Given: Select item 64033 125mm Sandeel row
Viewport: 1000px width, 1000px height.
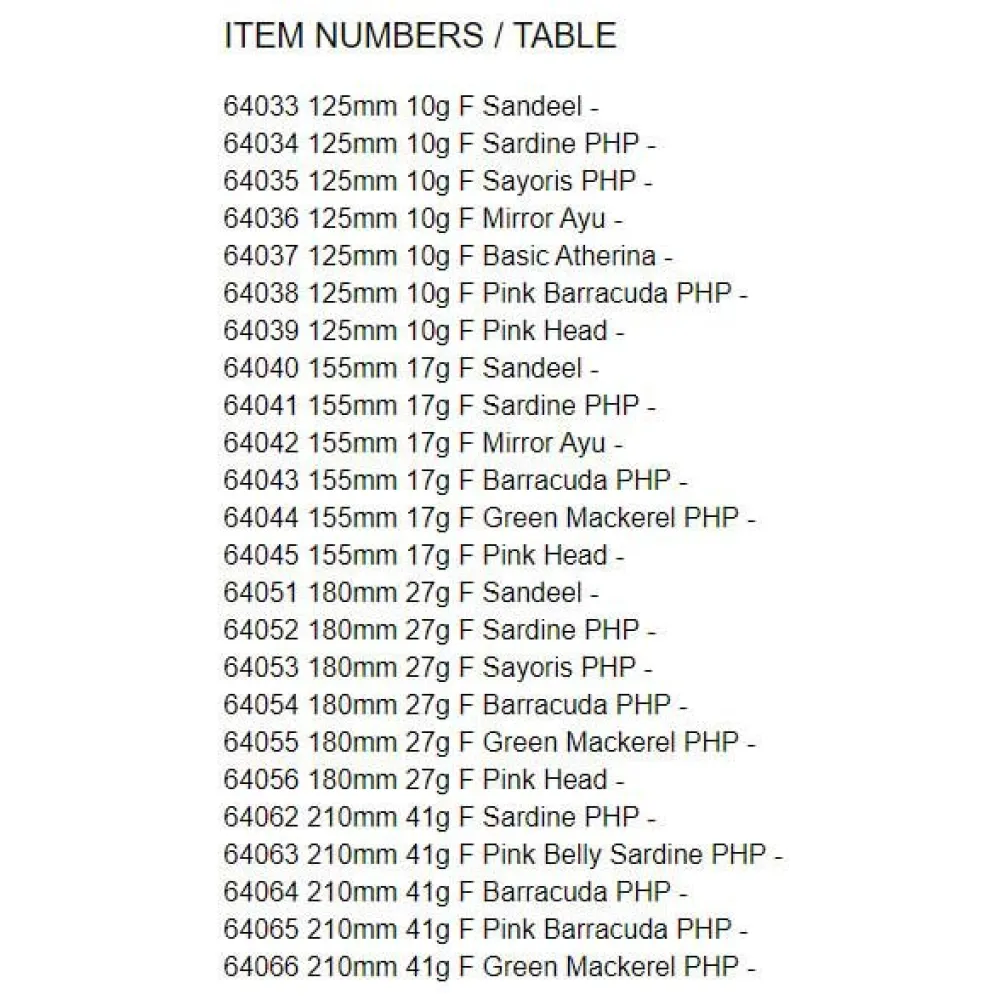Looking at the screenshot, I should (411, 106).
